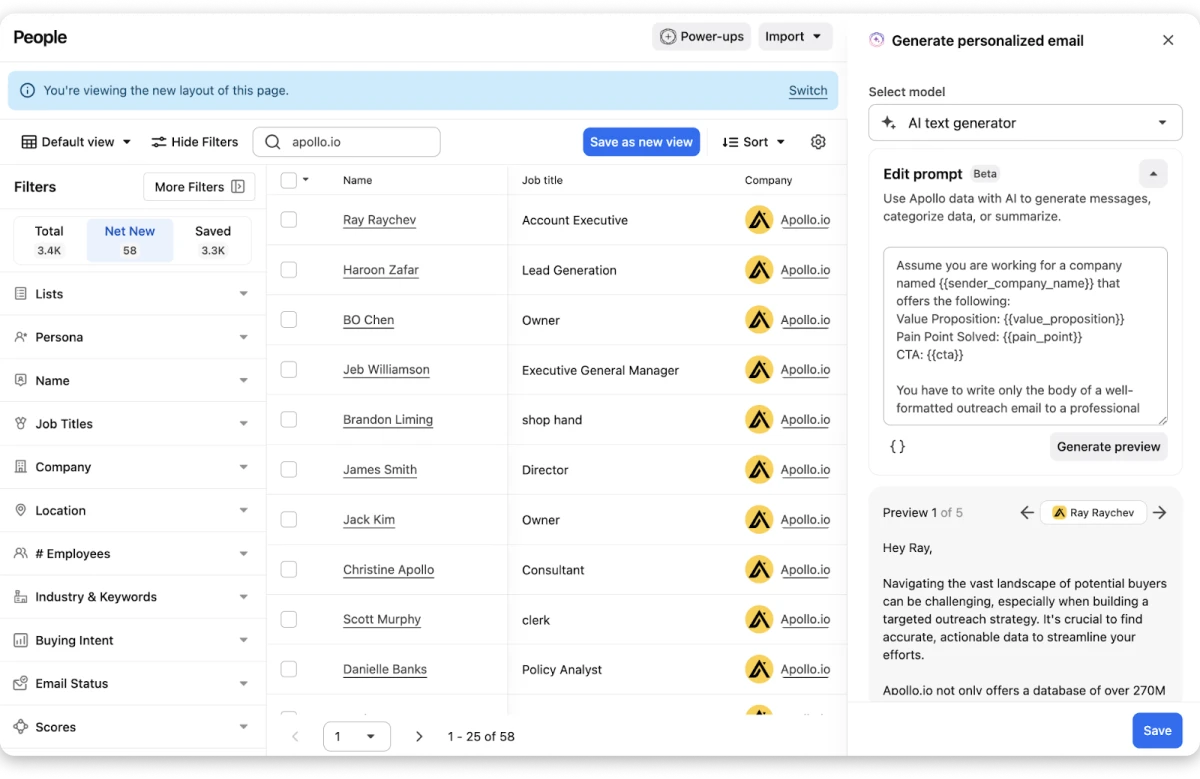Click the Switch layout link

(x=808, y=90)
